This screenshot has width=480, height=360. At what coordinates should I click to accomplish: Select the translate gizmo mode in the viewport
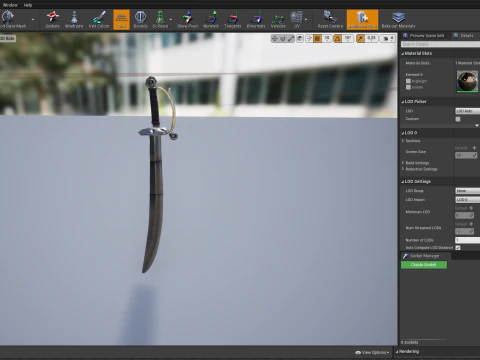(x=275, y=39)
